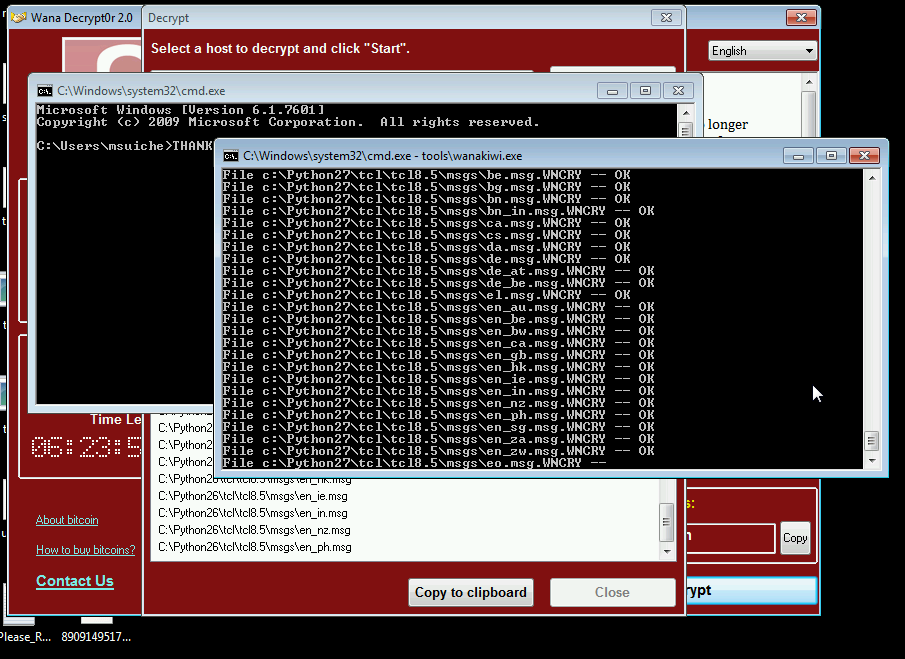This screenshot has height=659, width=905.
Task: Select the en_nz.msg row in the Decrypt list
Action: coord(255,530)
